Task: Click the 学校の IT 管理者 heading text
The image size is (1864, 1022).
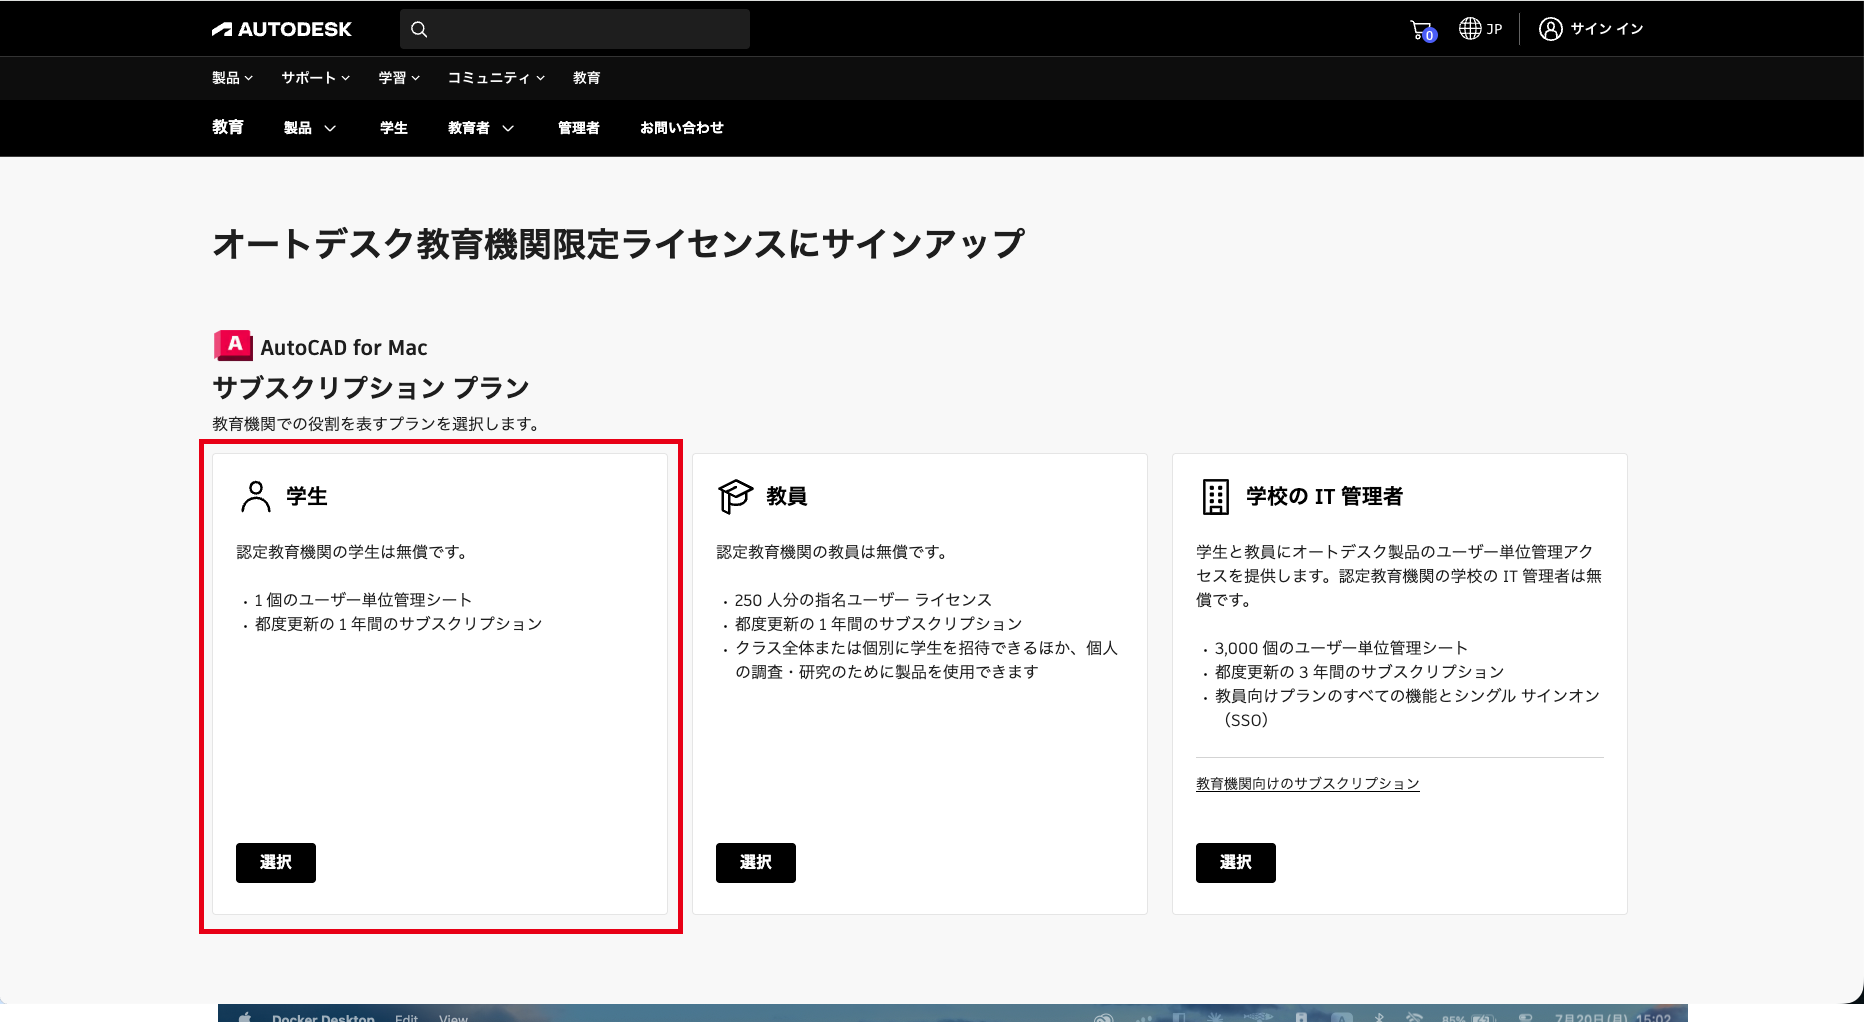Action: tap(1325, 496)
